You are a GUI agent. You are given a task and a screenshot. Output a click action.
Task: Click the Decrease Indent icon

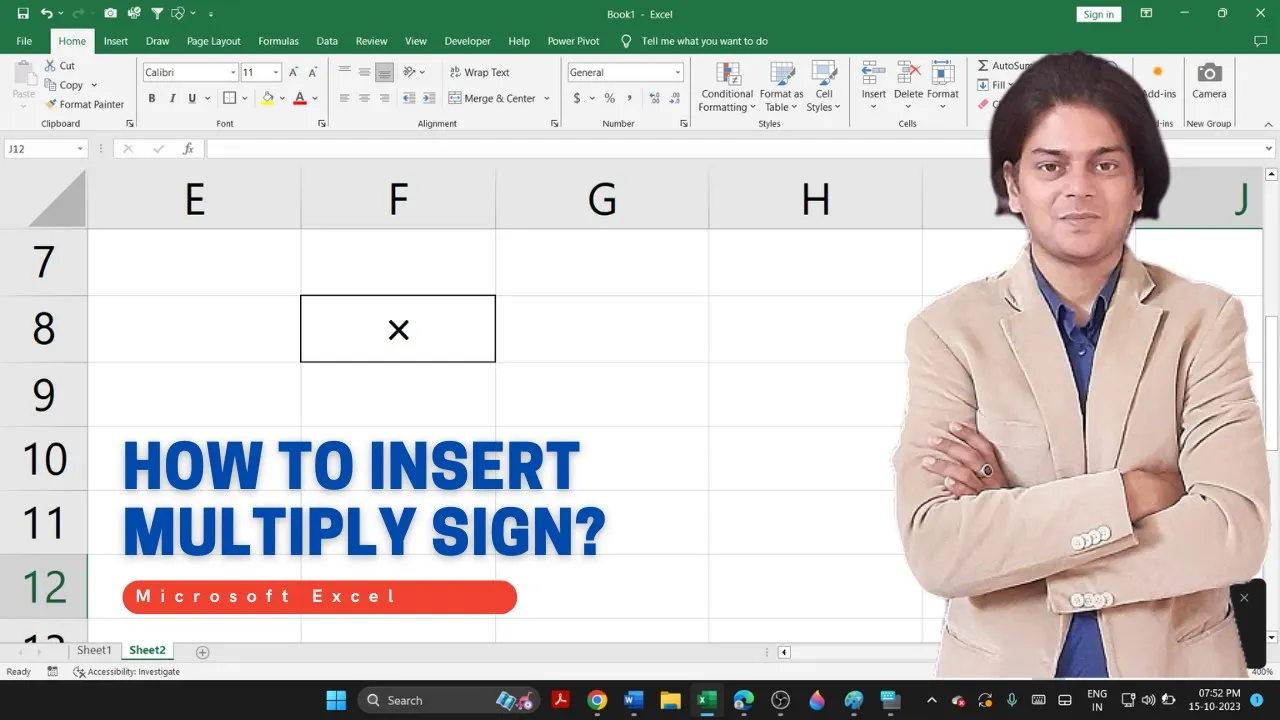409,98
